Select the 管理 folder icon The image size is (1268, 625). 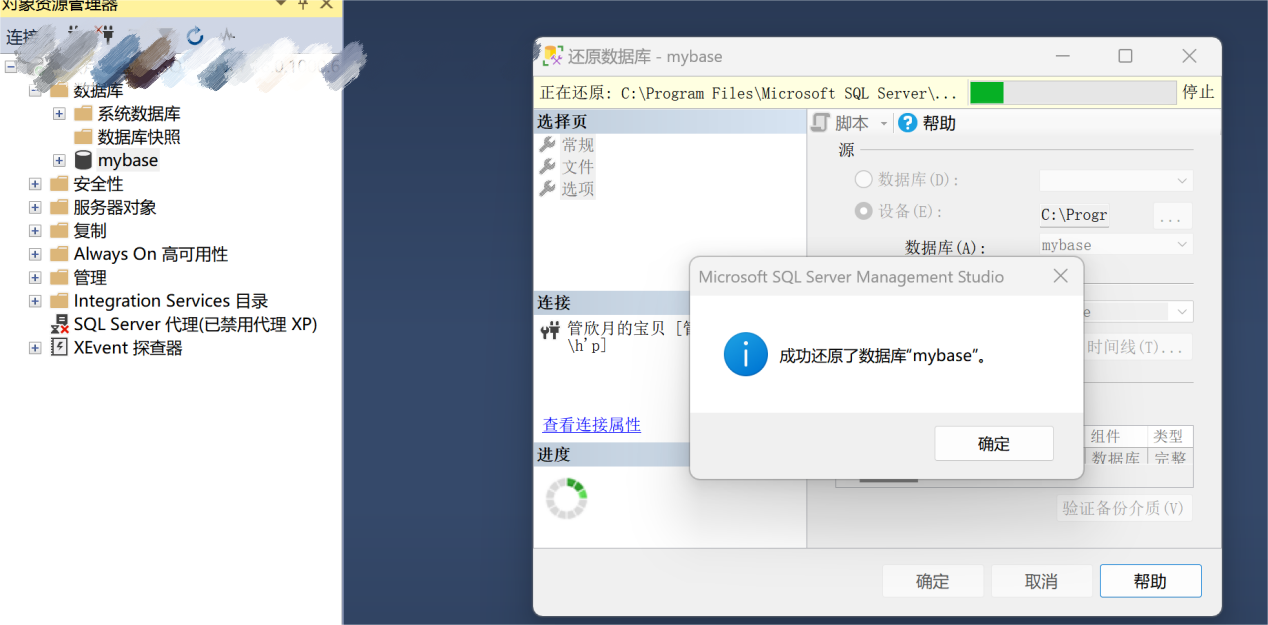point(59,277)
